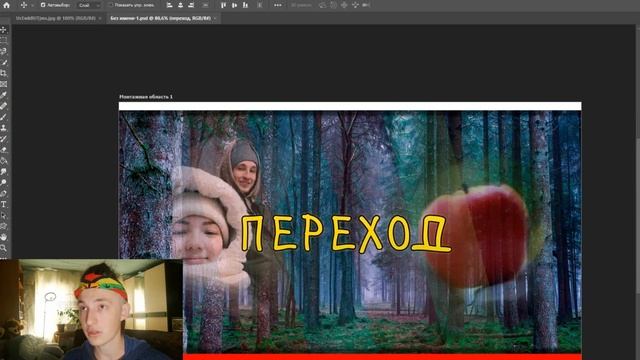Select the Rectangle shape tool
Image resolution: width=640 pixels, height=360 pixels.
[4, 226]
